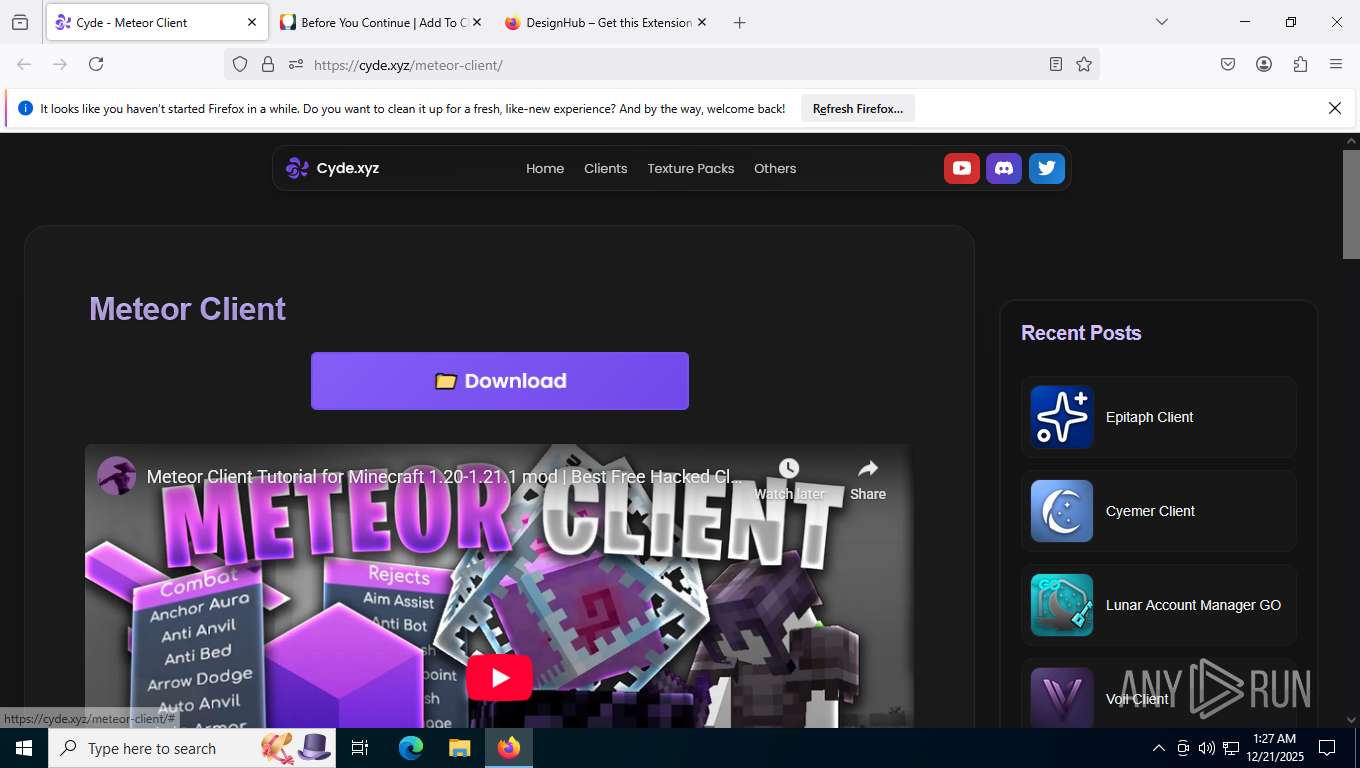Open the site's Twitter icon
The width and height of the screenshot is (1360, 768).
point(1047,168)
